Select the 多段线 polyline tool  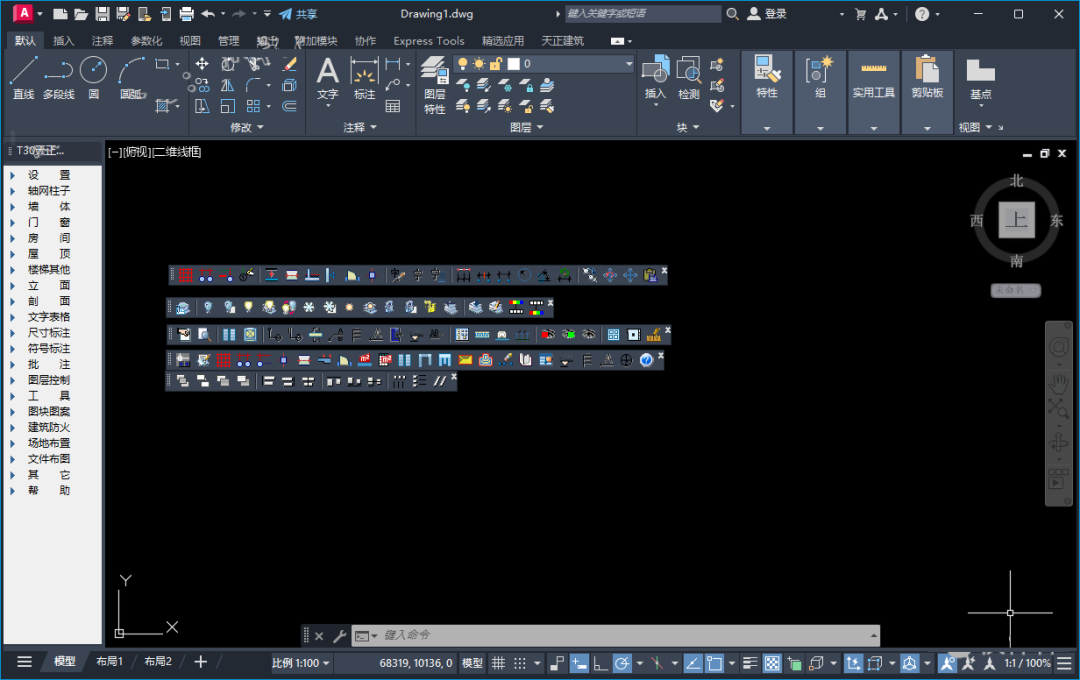[x=59, y=78]
